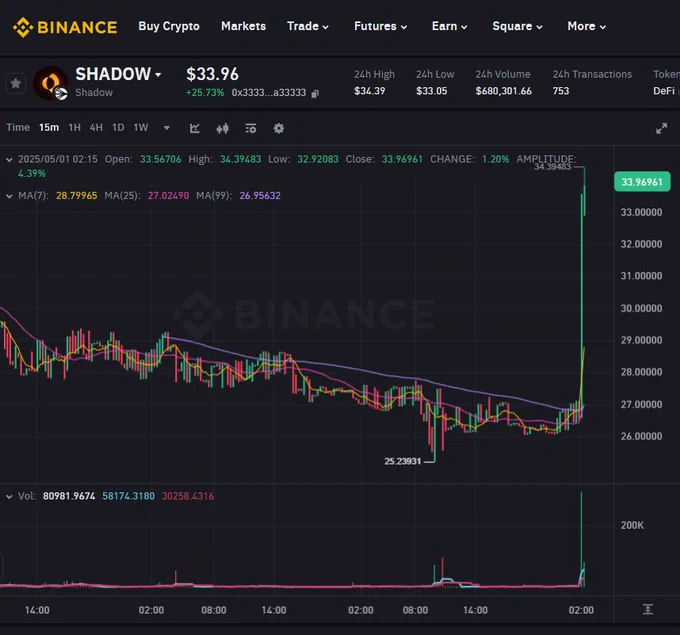This screenshot has height=635, width=680.
Task: Click the 24h Transactions value 753
Action: [x=561, y=91]
